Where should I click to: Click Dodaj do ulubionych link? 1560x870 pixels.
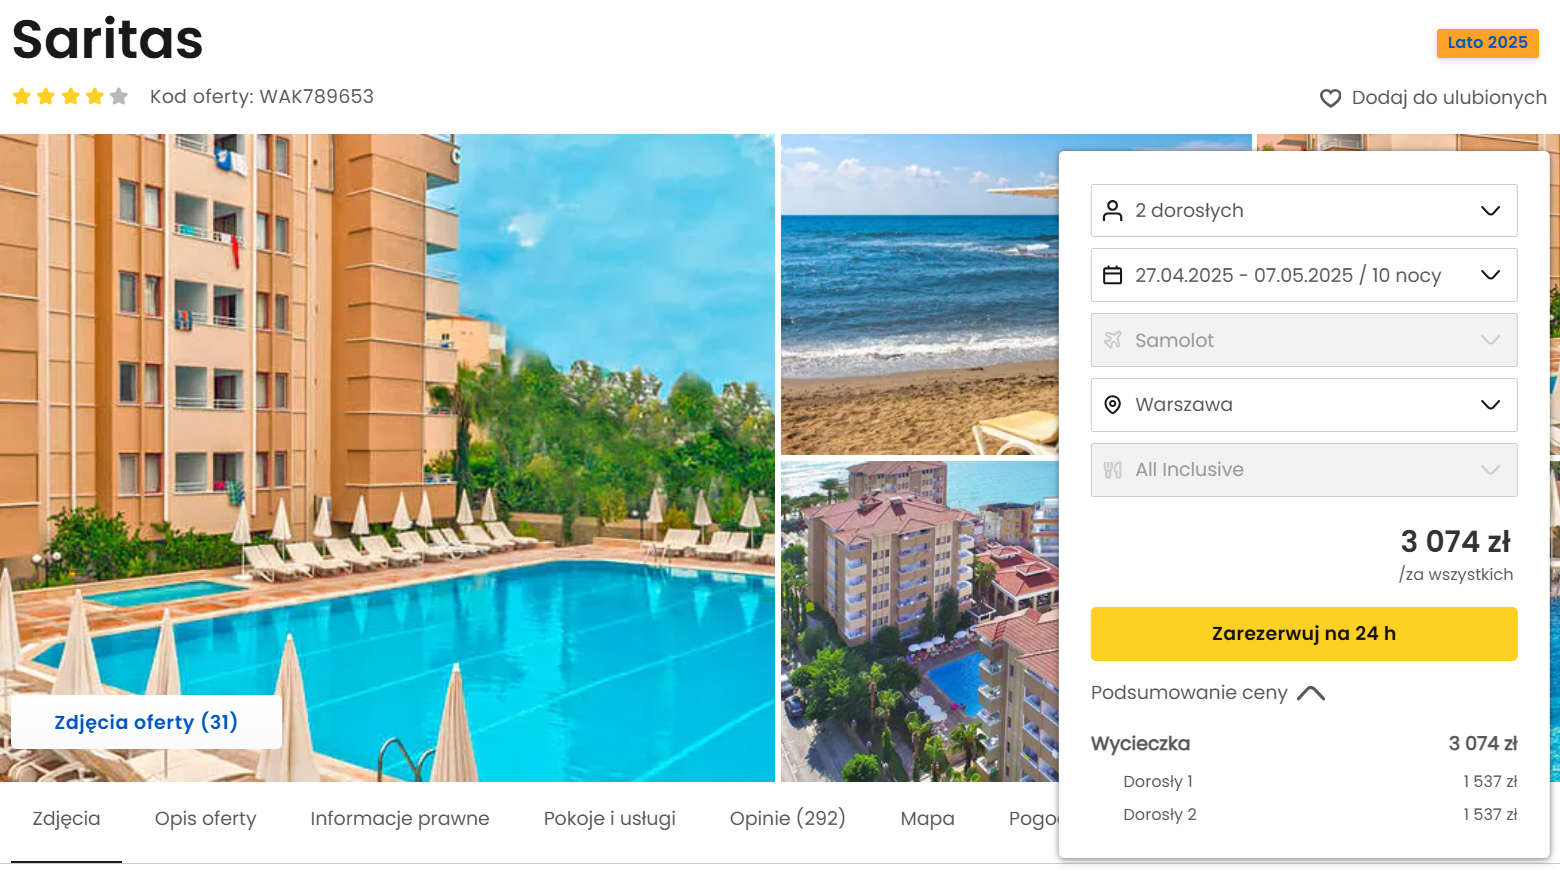click(x=1449, y=98)
